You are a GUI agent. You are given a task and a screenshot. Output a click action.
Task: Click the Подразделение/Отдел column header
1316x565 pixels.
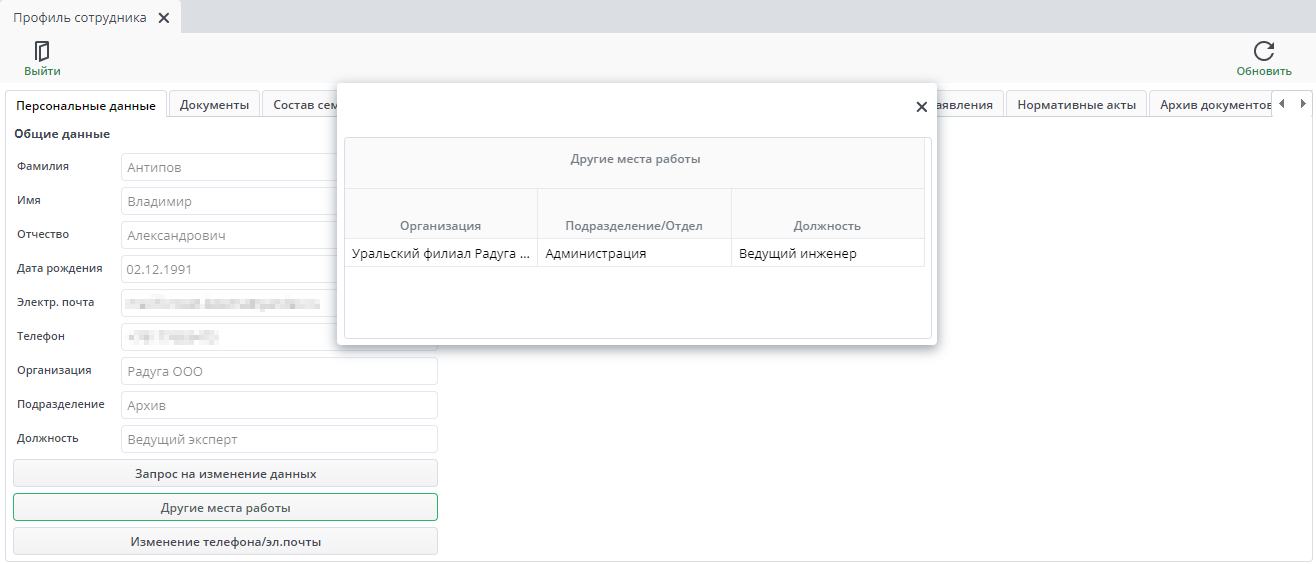click(x=634, y=226)
